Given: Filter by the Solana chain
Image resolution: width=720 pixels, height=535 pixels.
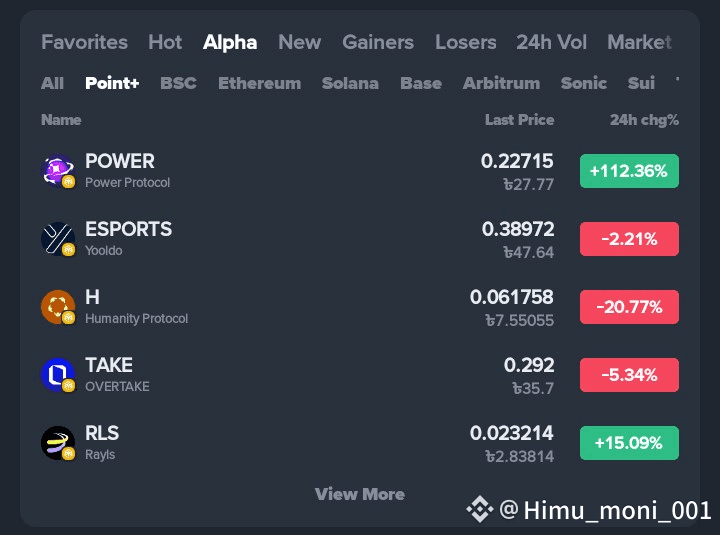Looking at the screenshot, I should coord(350,83).
